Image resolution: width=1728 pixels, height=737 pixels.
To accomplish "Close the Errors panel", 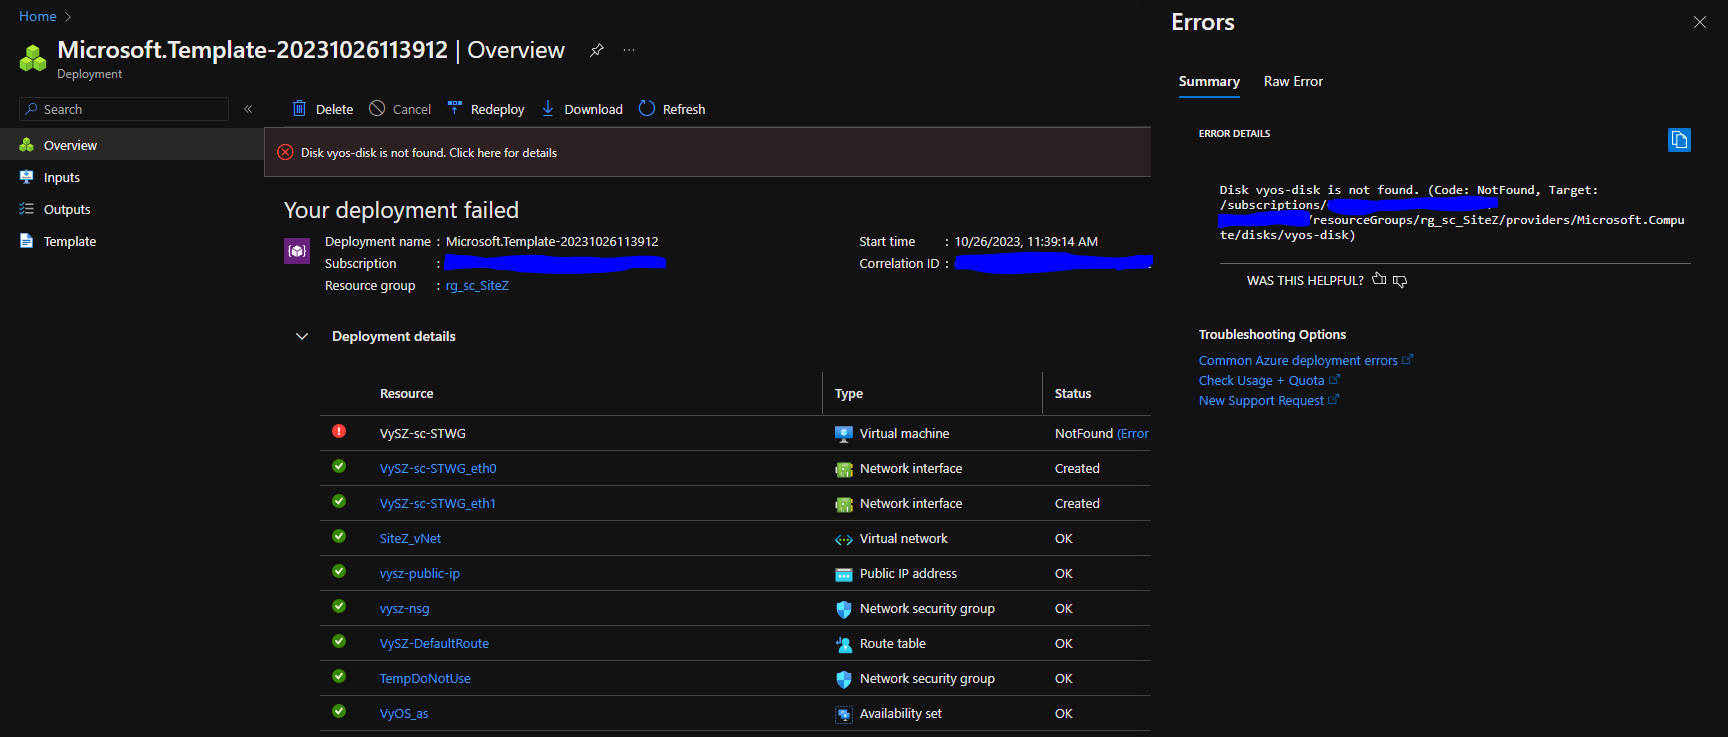I will [x=1700, y=22].
